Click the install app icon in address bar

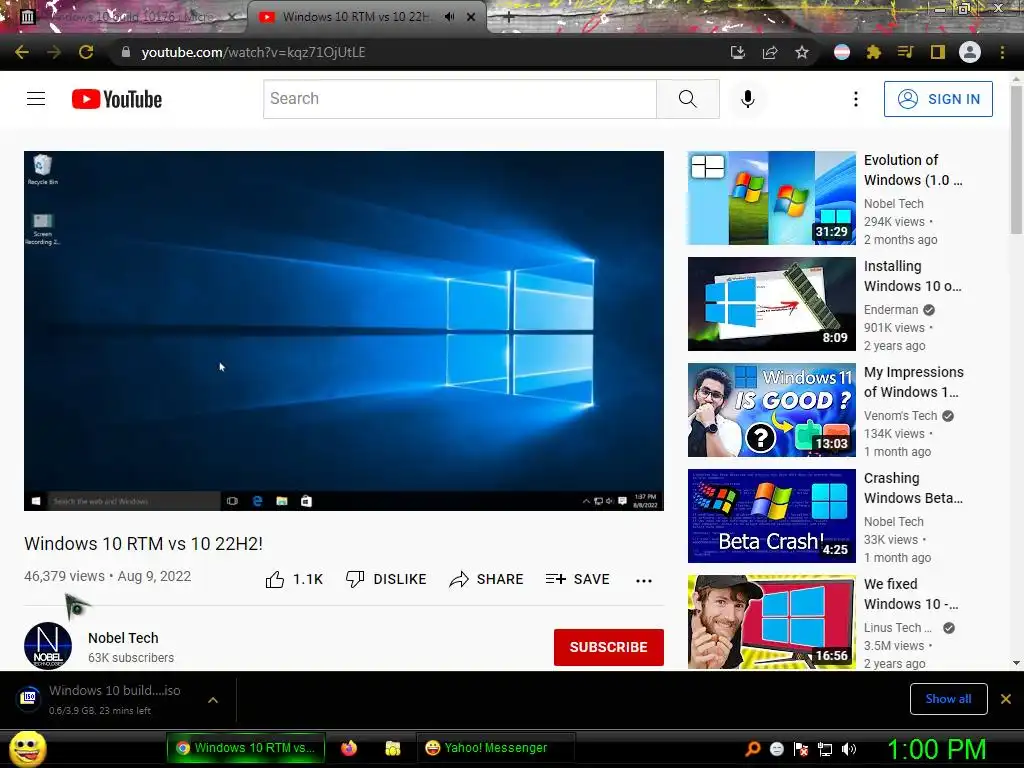click(737, 52)
